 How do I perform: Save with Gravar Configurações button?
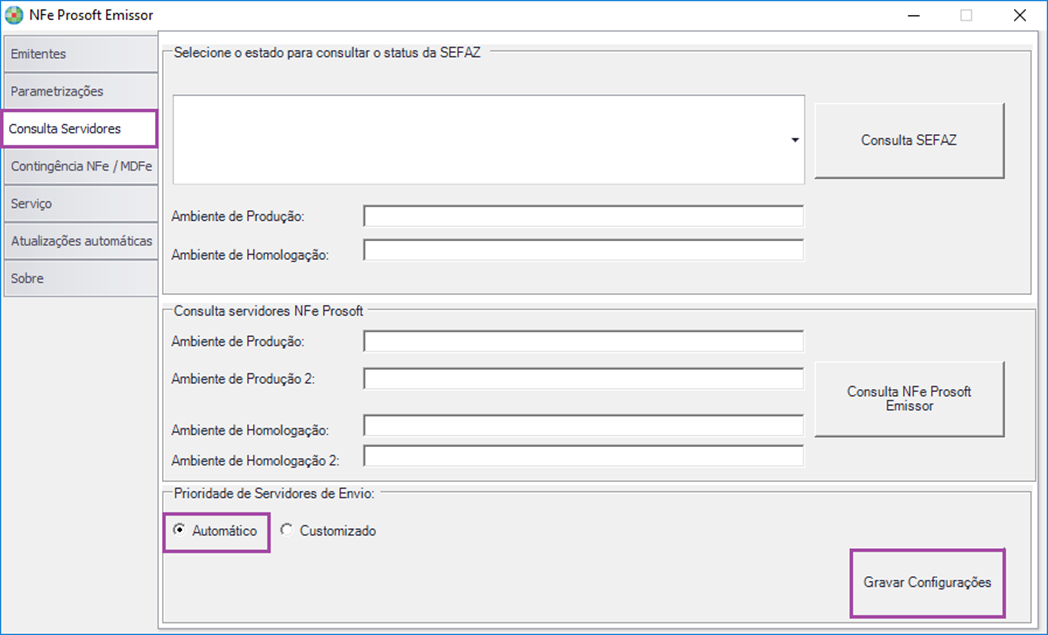tap(928, 583)
